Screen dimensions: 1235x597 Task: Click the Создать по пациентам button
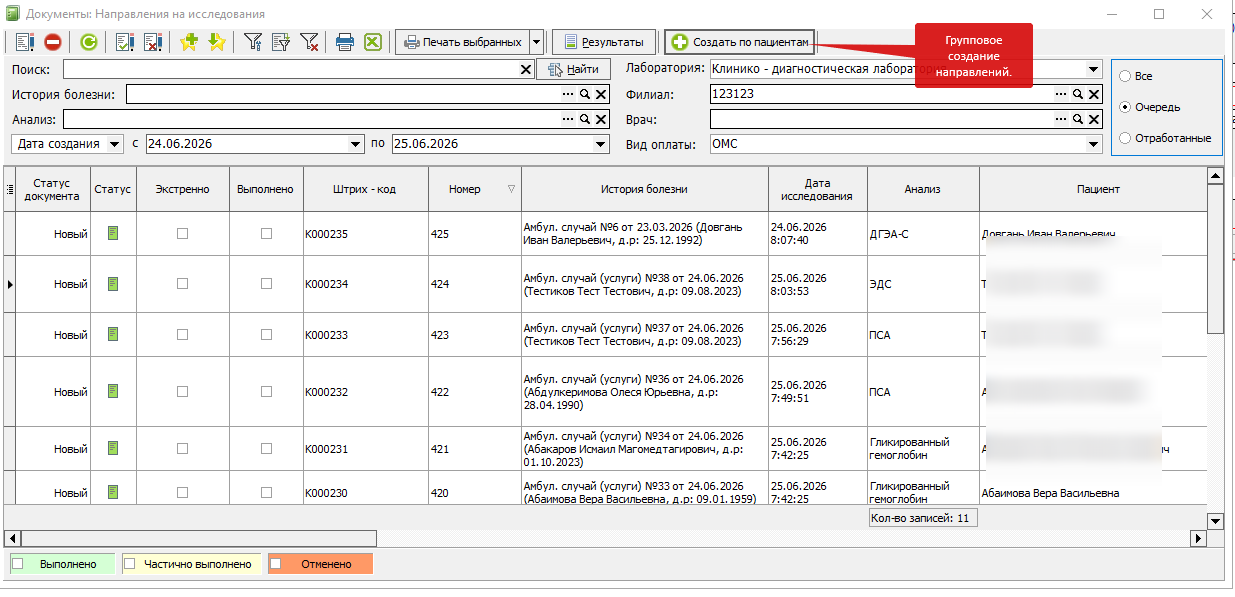740,42
